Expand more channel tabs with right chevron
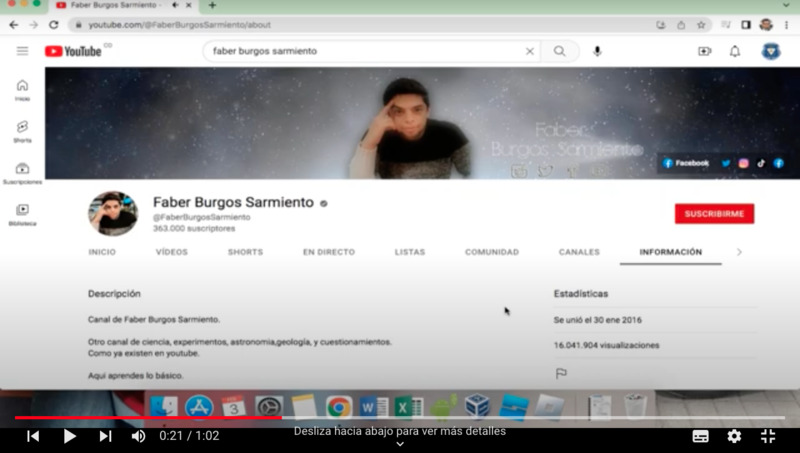The image size is (800, 453). [739, 252]
